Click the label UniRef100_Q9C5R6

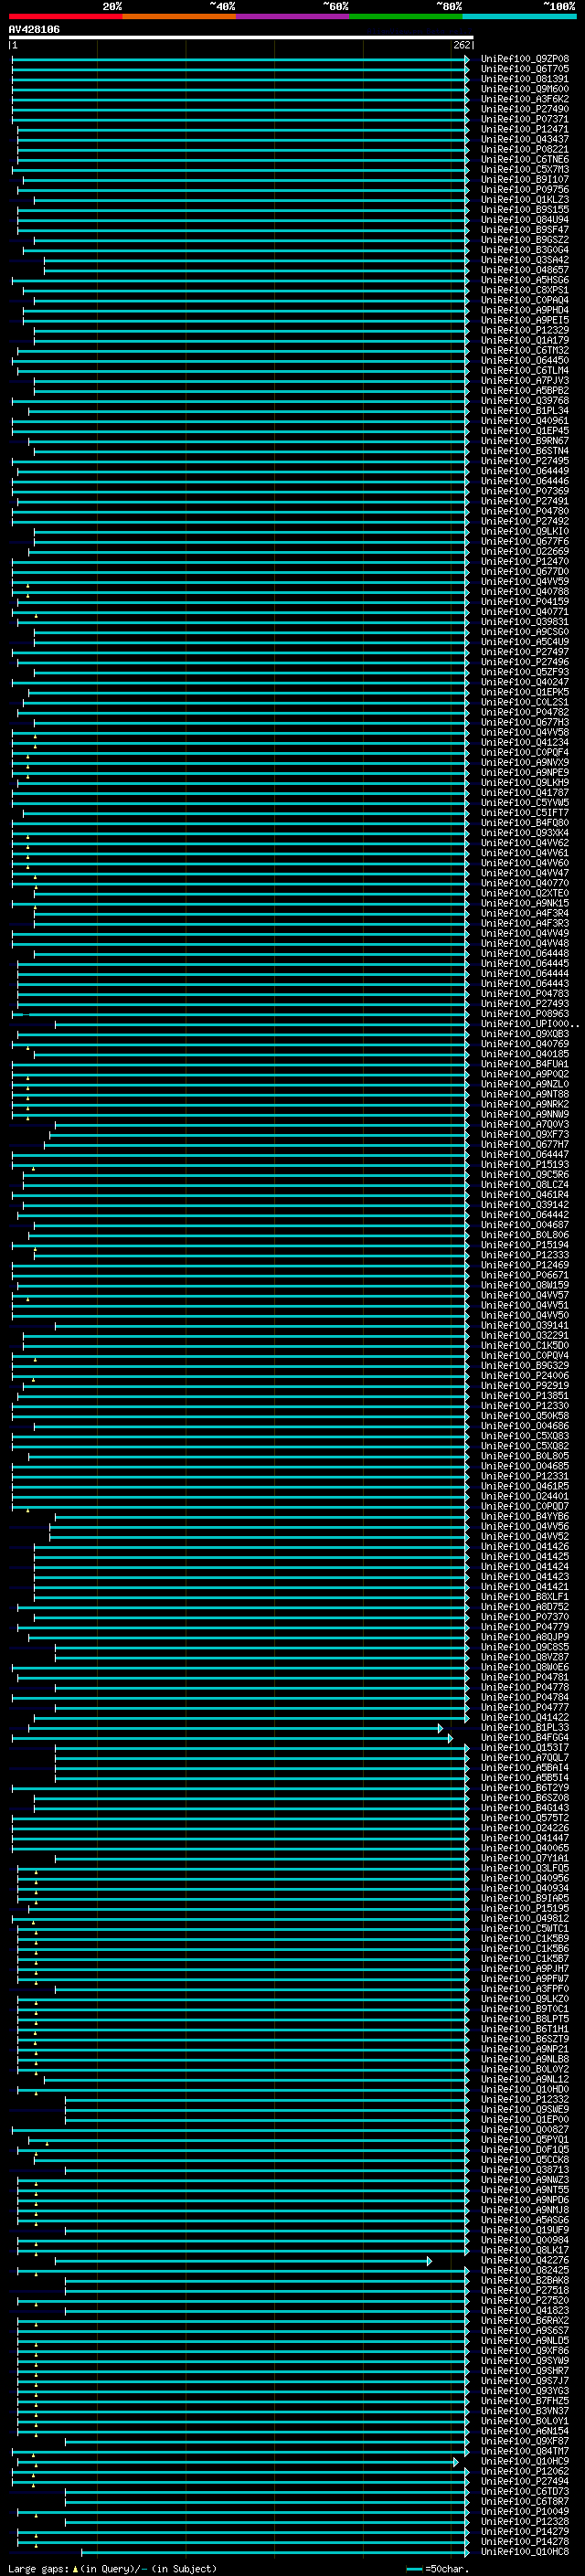click(525, 1175)
